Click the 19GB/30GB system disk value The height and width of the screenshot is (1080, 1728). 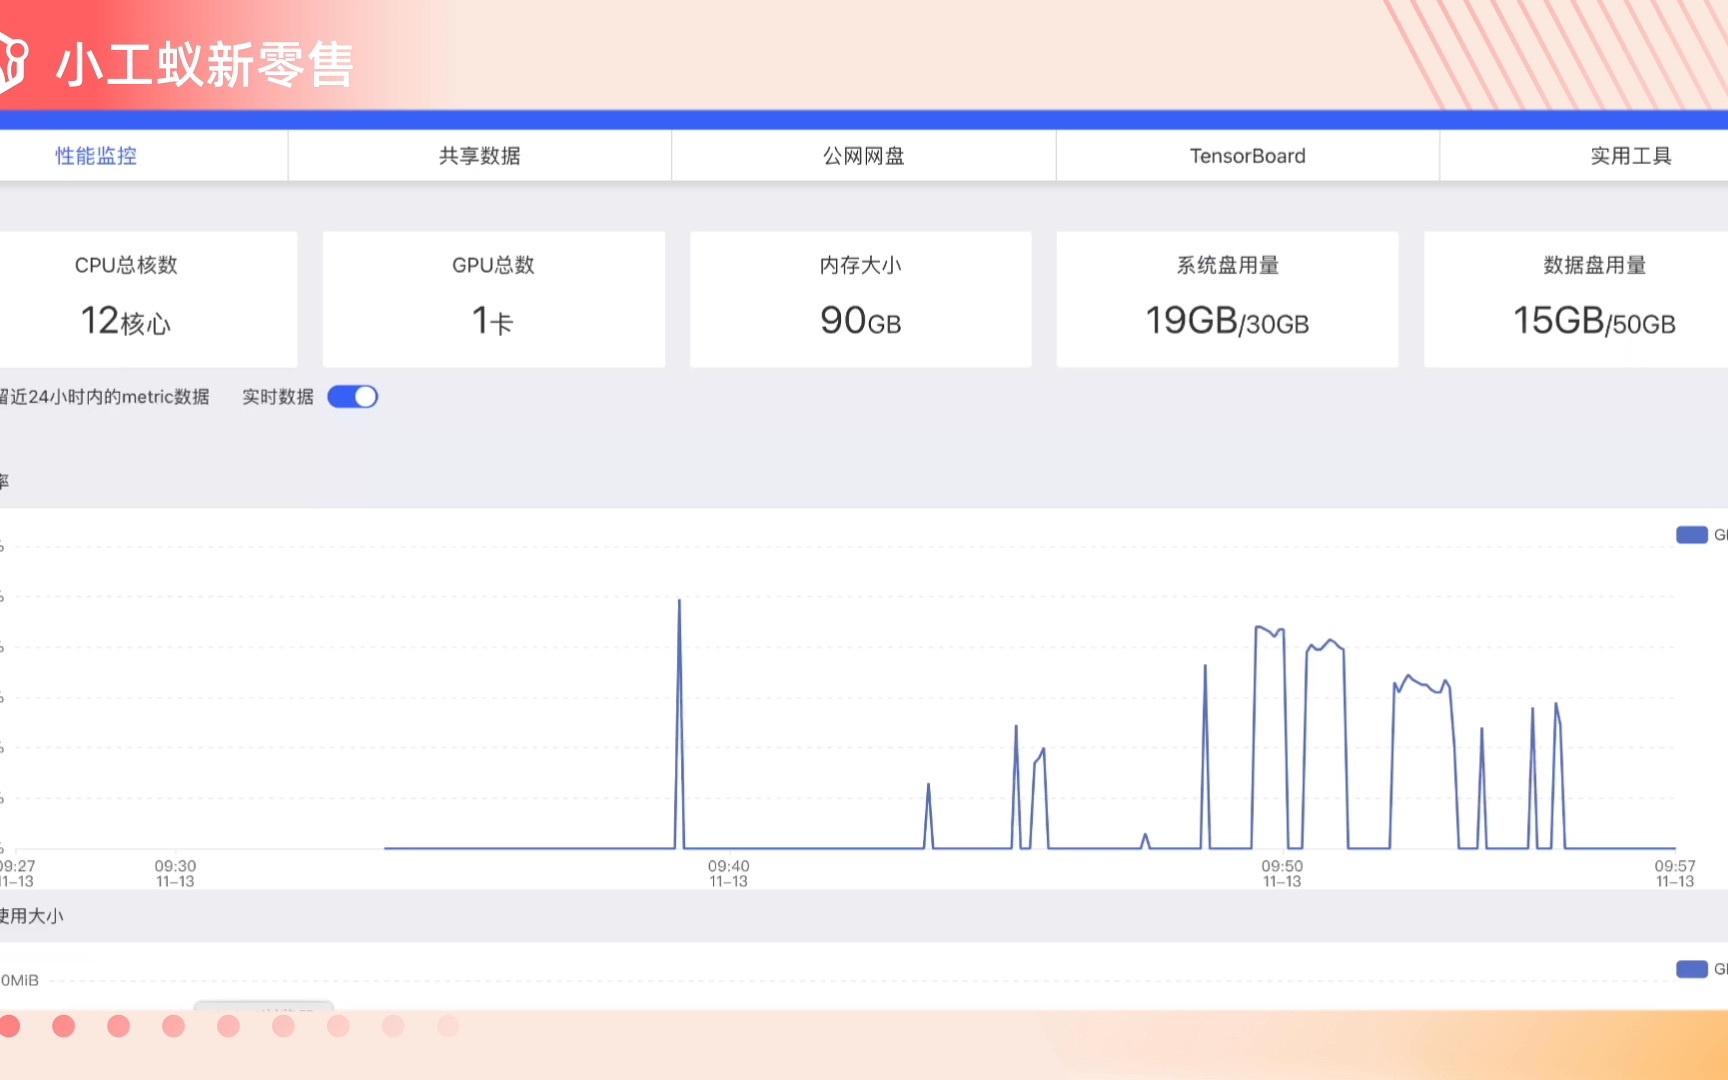point(1227,321)
